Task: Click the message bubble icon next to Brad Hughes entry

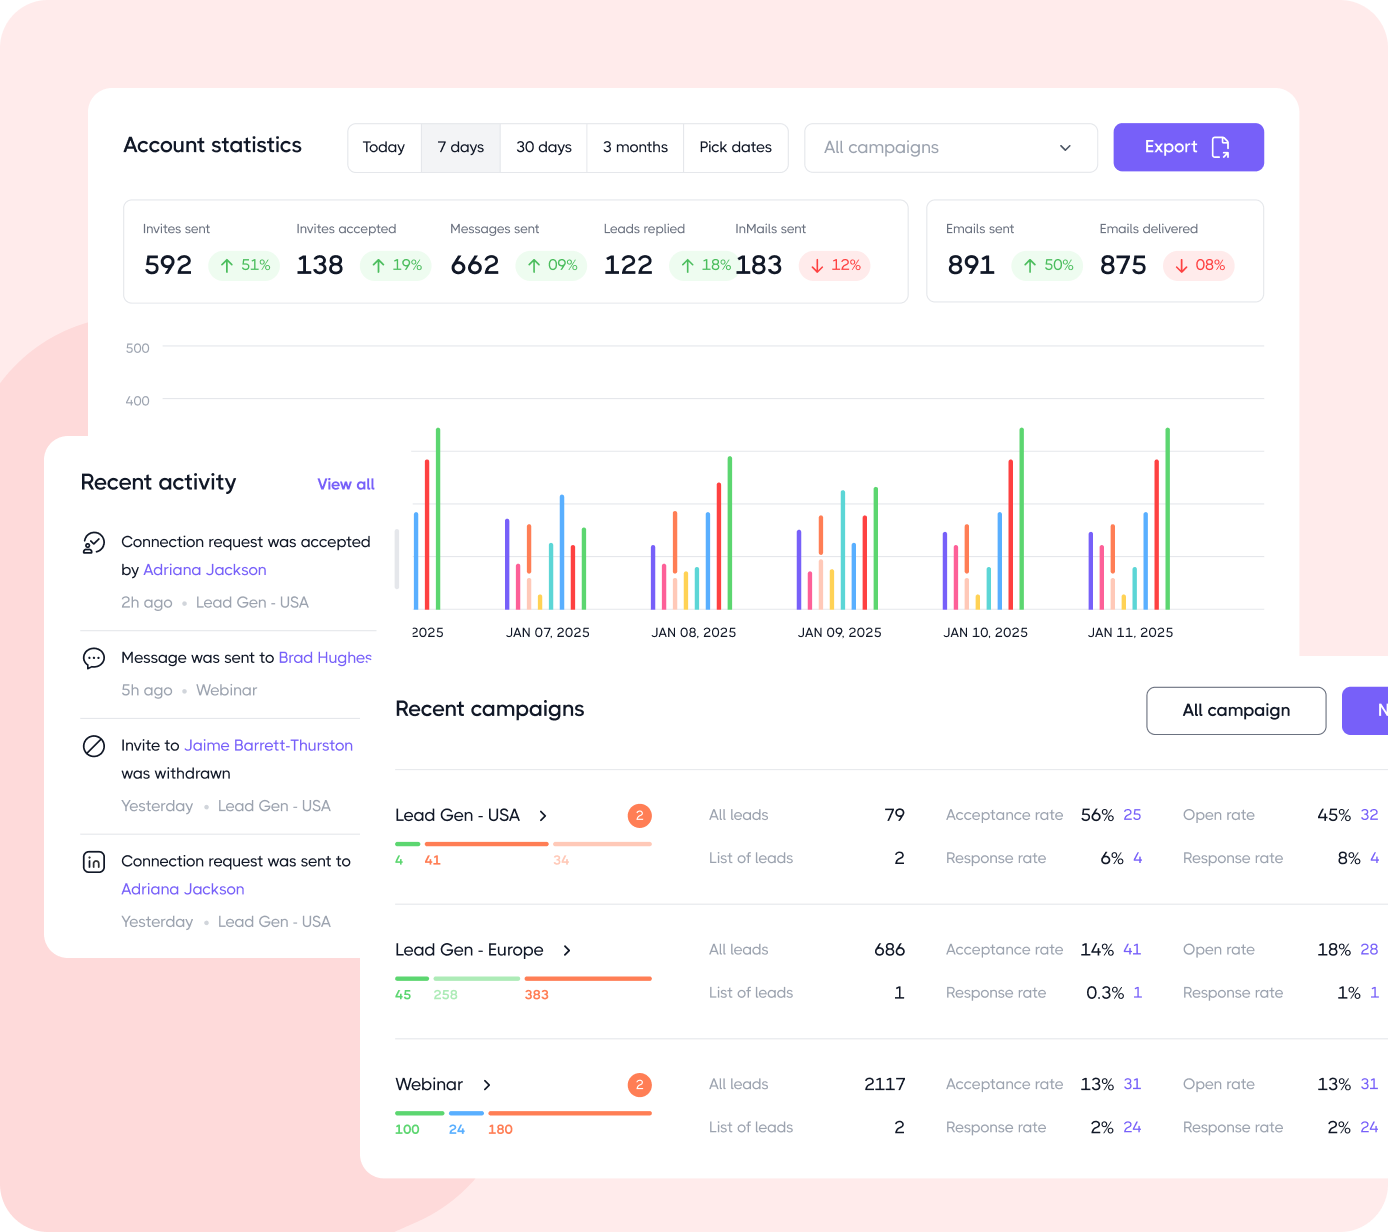Action: point(93,658)
